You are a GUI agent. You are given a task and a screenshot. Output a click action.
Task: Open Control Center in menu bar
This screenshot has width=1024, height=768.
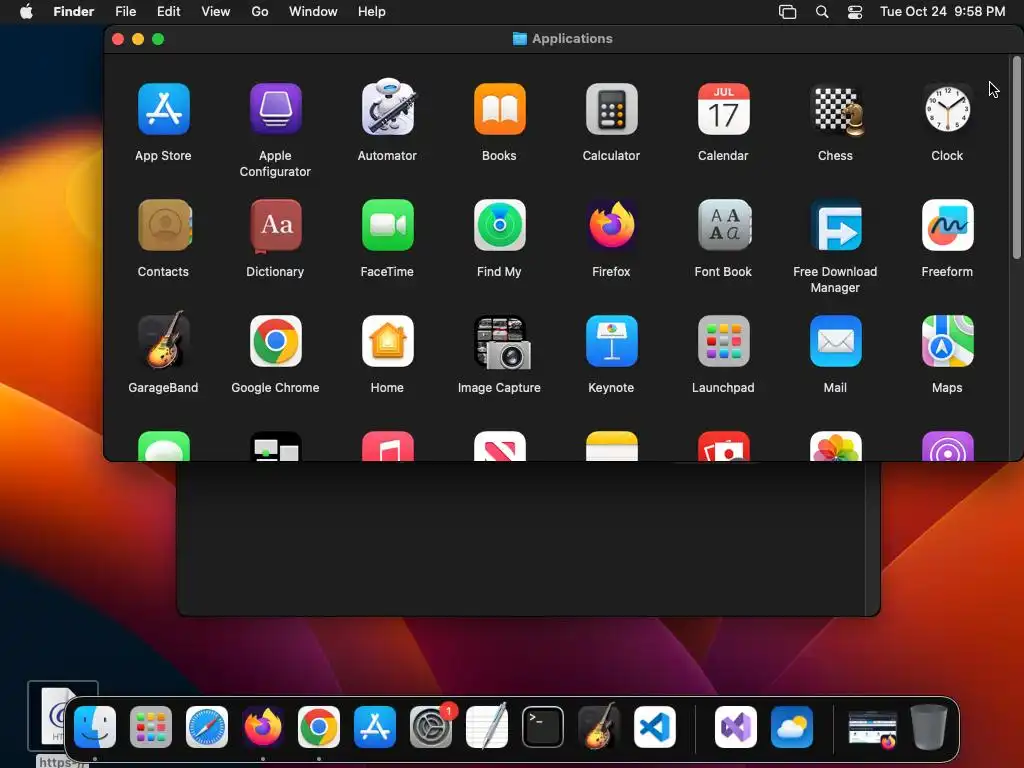(x=855, y=12)
